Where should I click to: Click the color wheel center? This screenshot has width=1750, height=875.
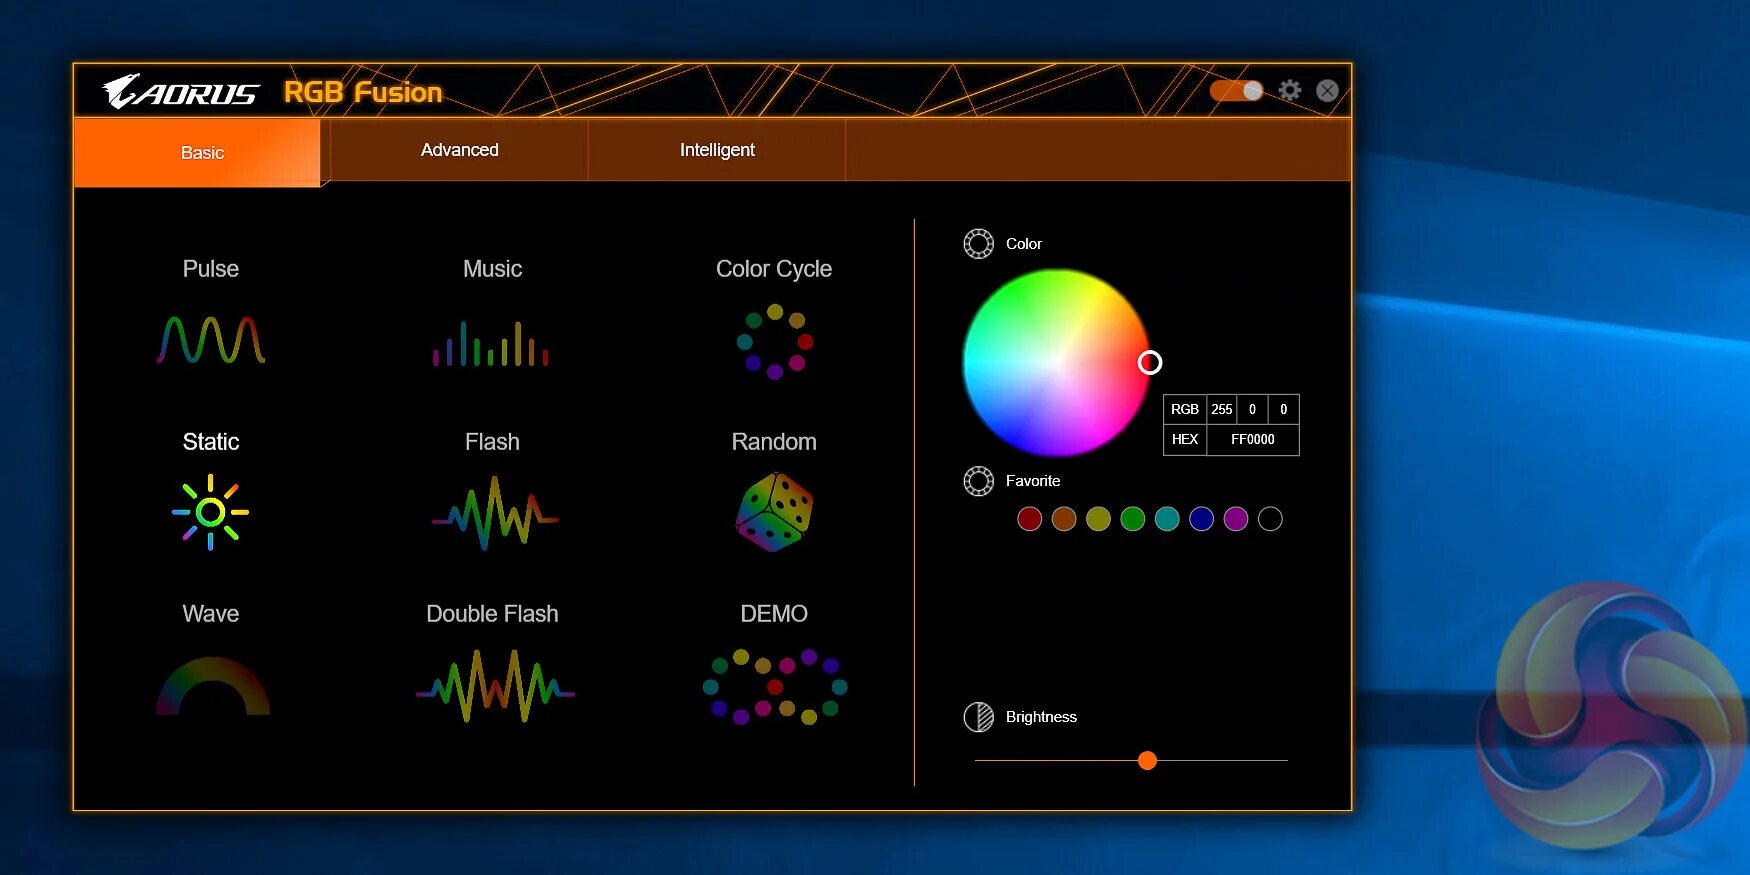tap(1056, 363)
